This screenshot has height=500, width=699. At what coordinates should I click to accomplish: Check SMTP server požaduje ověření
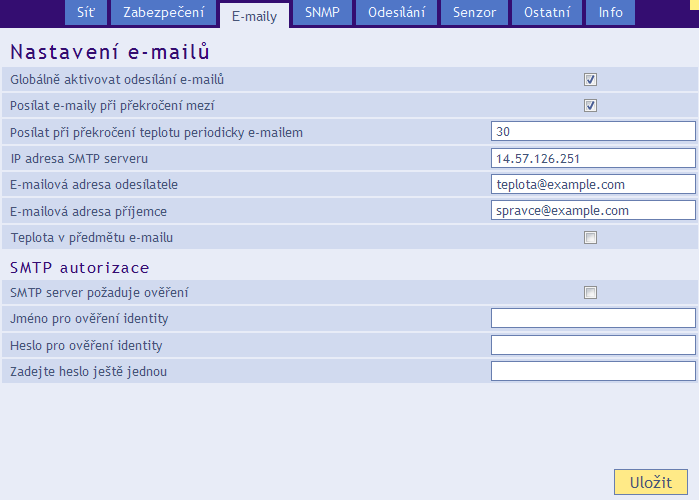(x=590, y=292)
